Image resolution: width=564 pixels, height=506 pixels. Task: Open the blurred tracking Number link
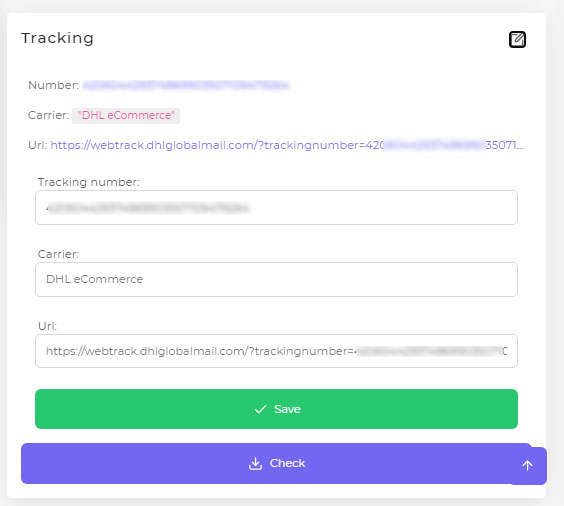click(x=186, y=85)
